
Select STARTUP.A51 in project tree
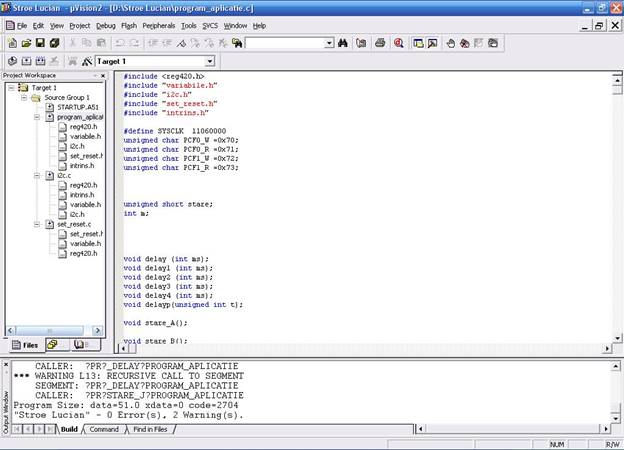(75, 107)
